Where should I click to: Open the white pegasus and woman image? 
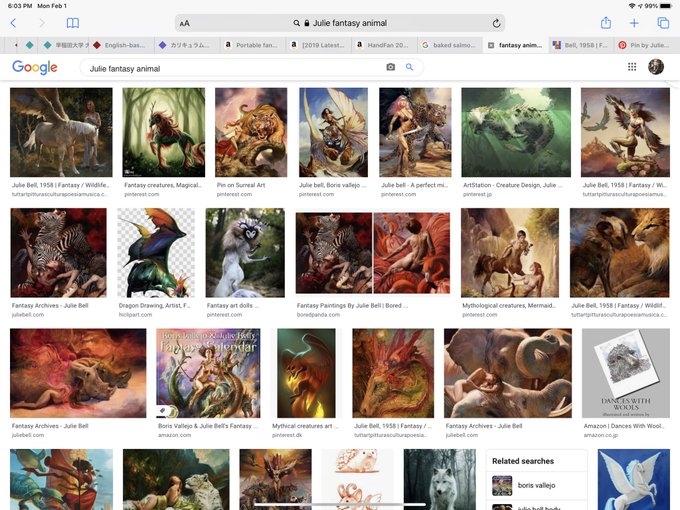(x=61, y=132)
